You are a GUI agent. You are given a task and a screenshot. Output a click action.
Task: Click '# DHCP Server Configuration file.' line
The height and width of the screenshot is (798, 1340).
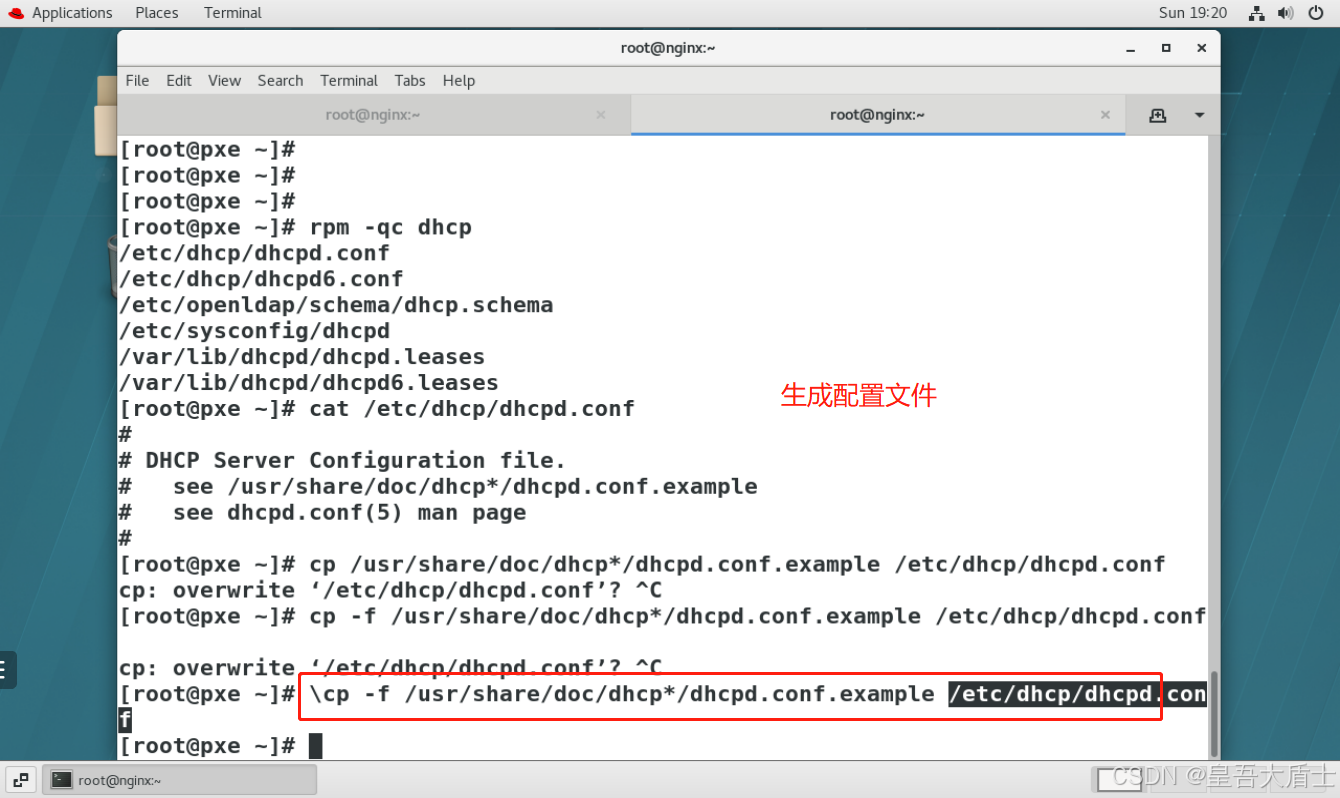[x=343, y=461]
